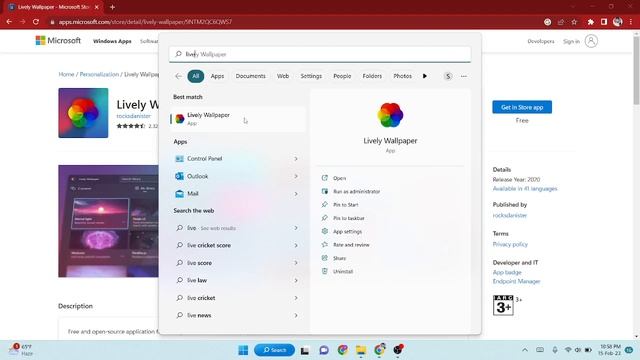Switch to the Web filter tab
Image resolution: width=640 pixels, height=360 pixels.
click(x=283, y=76)
